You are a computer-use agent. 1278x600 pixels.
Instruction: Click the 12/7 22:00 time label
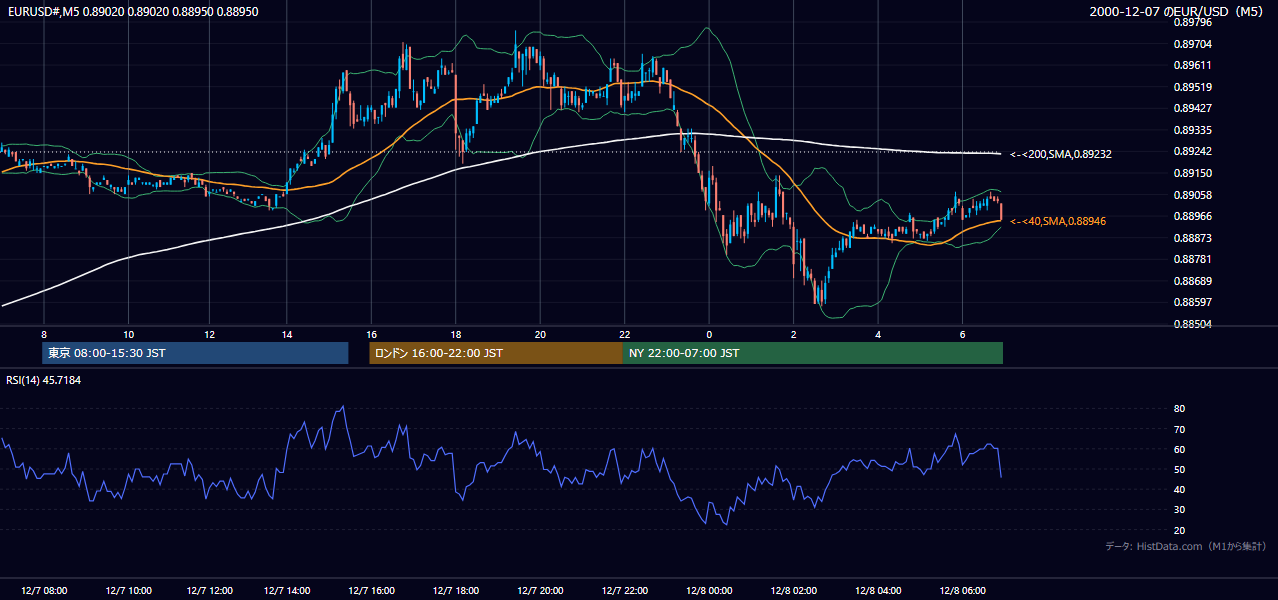(626, 591)
